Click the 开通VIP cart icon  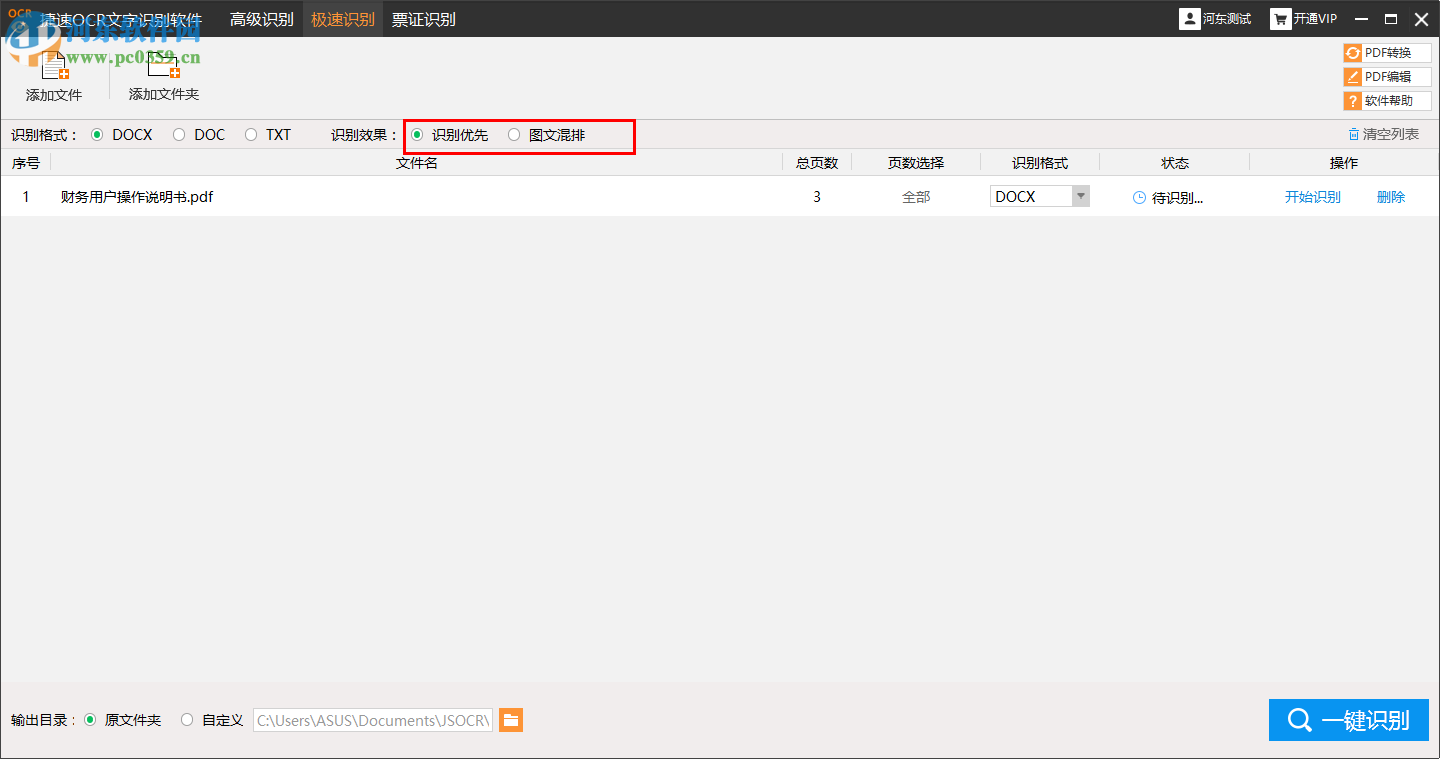pos(1281,18)
